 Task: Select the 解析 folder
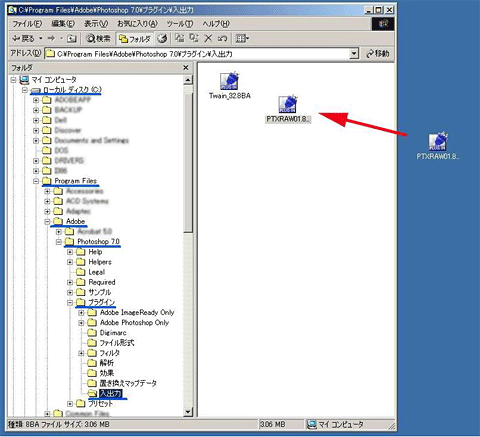click(107, 363)
